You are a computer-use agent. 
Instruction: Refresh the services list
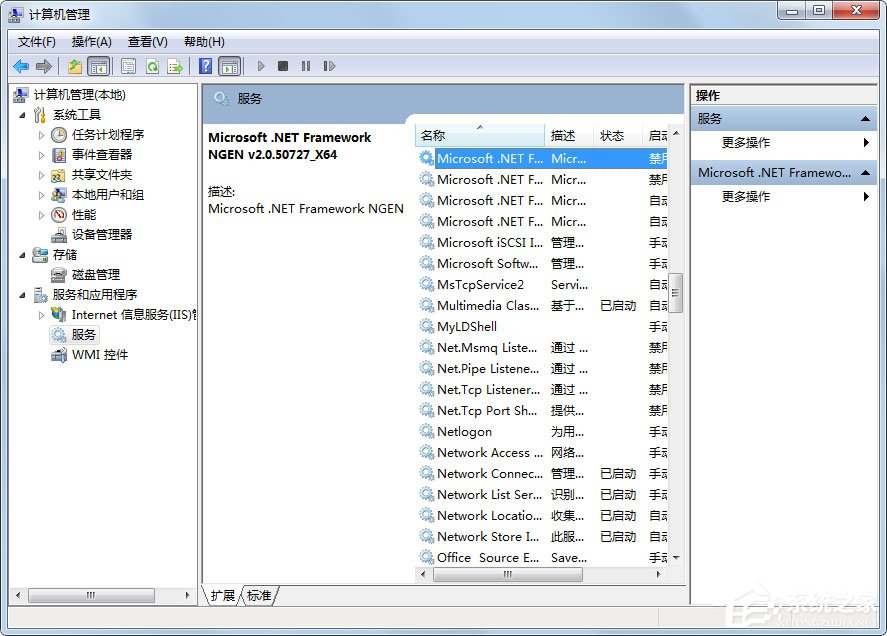(x=152, y=66)
